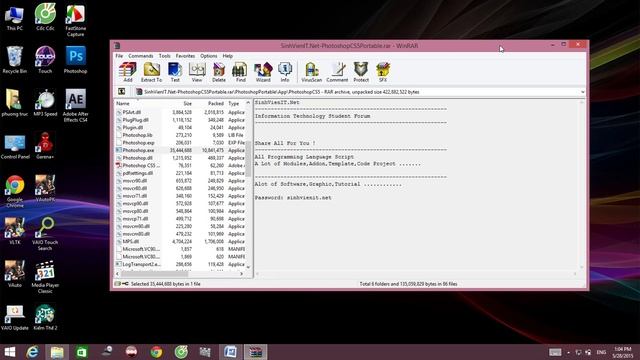Select the MPS.dll file row
640x360 pixels.
coord(180,242)
